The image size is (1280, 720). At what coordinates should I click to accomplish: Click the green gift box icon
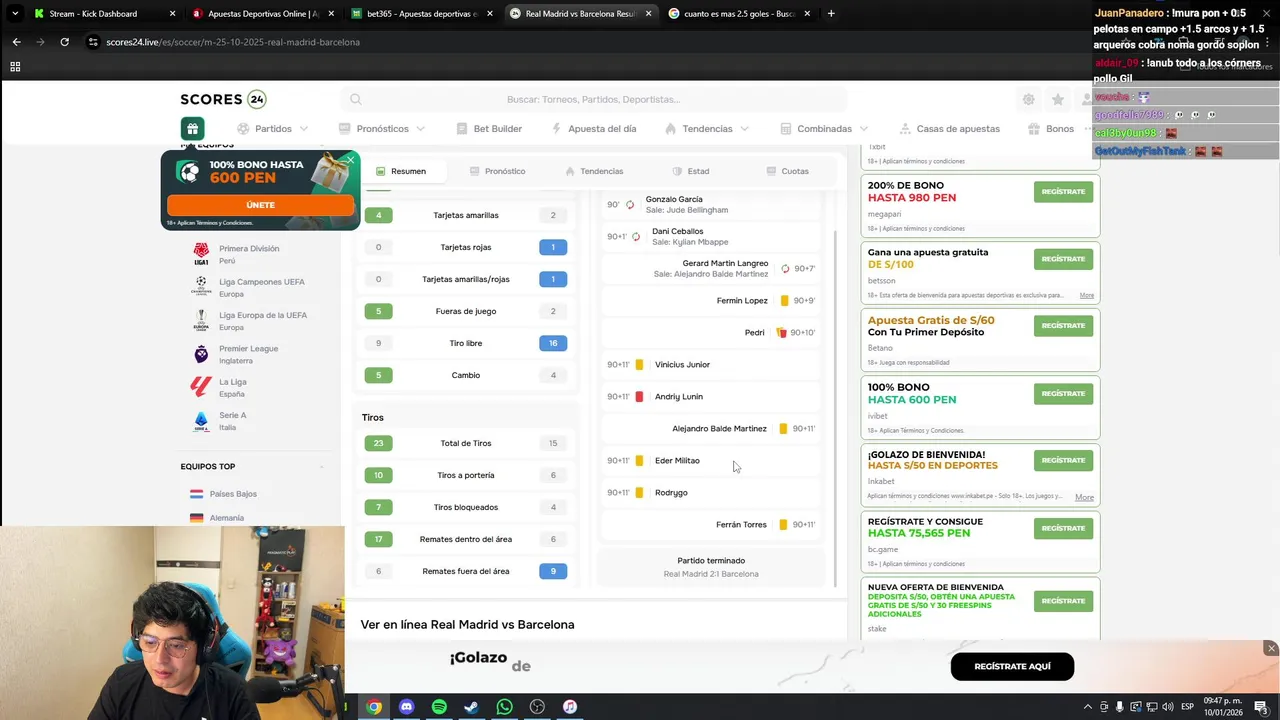192,128
